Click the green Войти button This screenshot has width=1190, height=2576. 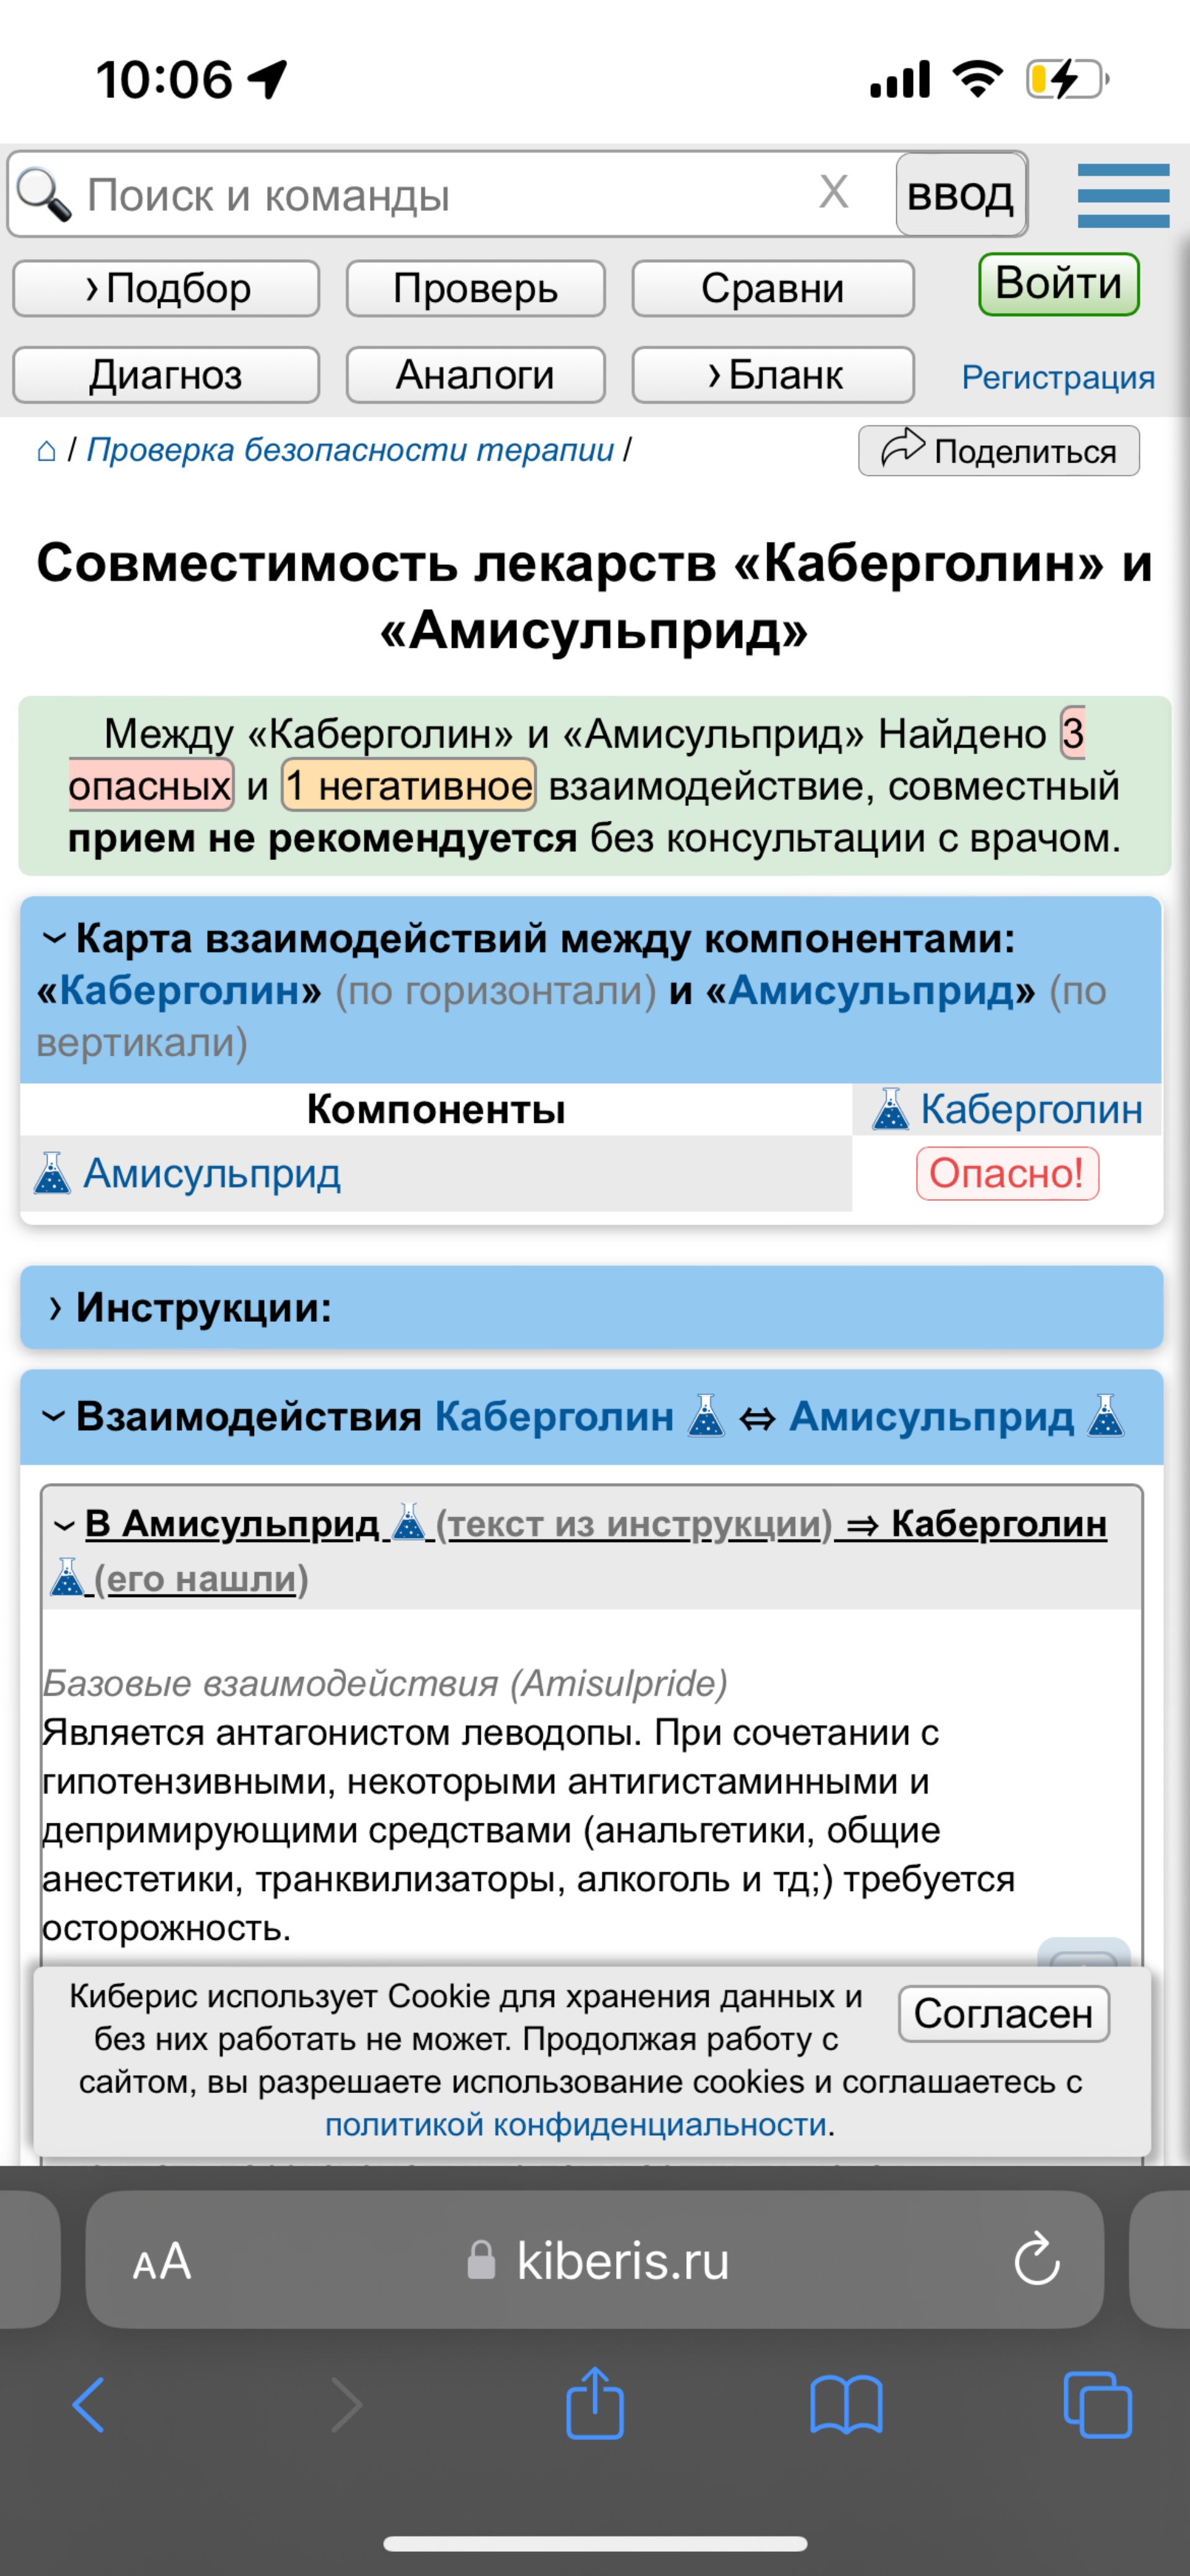[1058, 284]
